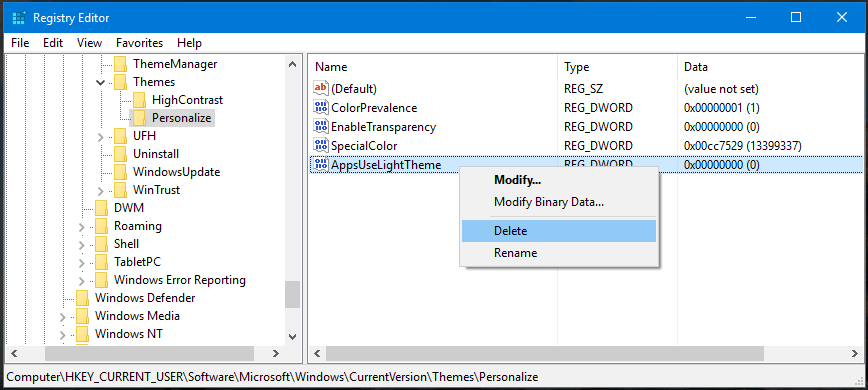Click the Windows Error Reporting folder icon
Viewport: 868px width, 390px height.
[101, 280]
